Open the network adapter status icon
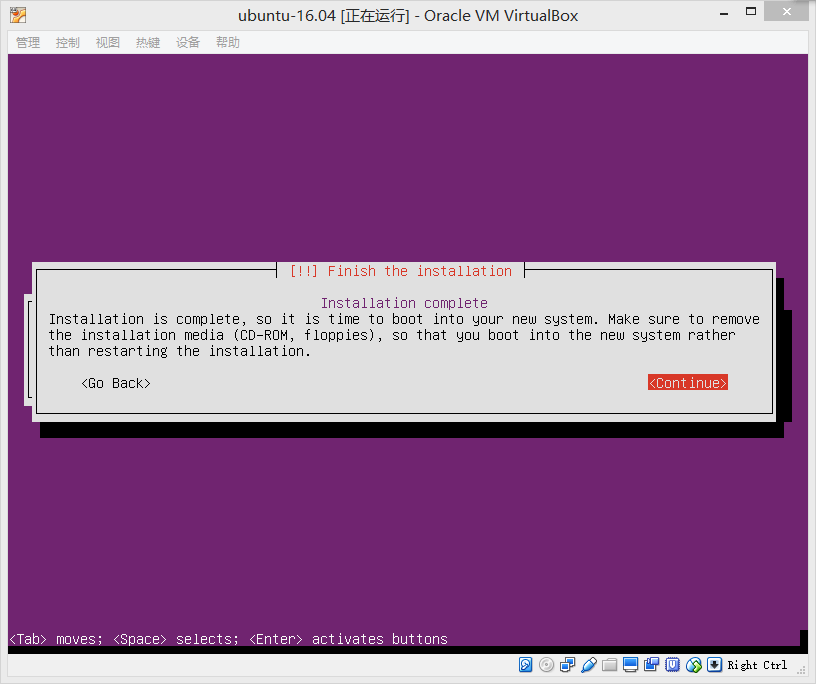The height and width of the screenshot is (684, 816). coord(567,665)
